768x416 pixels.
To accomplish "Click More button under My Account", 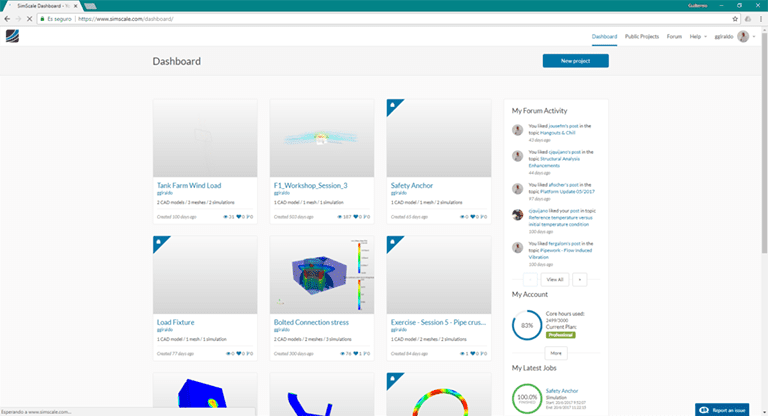I will click(x=556, y=353).
